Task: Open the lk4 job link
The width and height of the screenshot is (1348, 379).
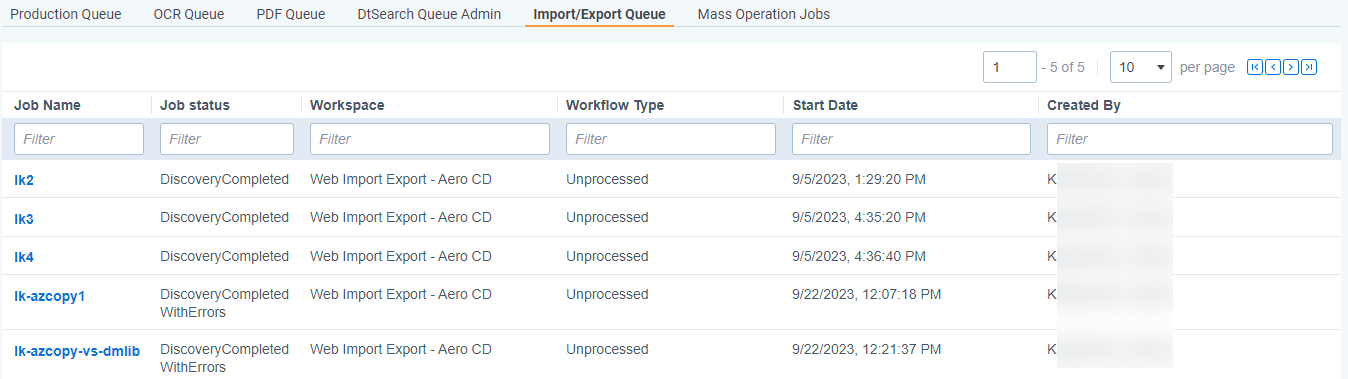Action: 24,257
